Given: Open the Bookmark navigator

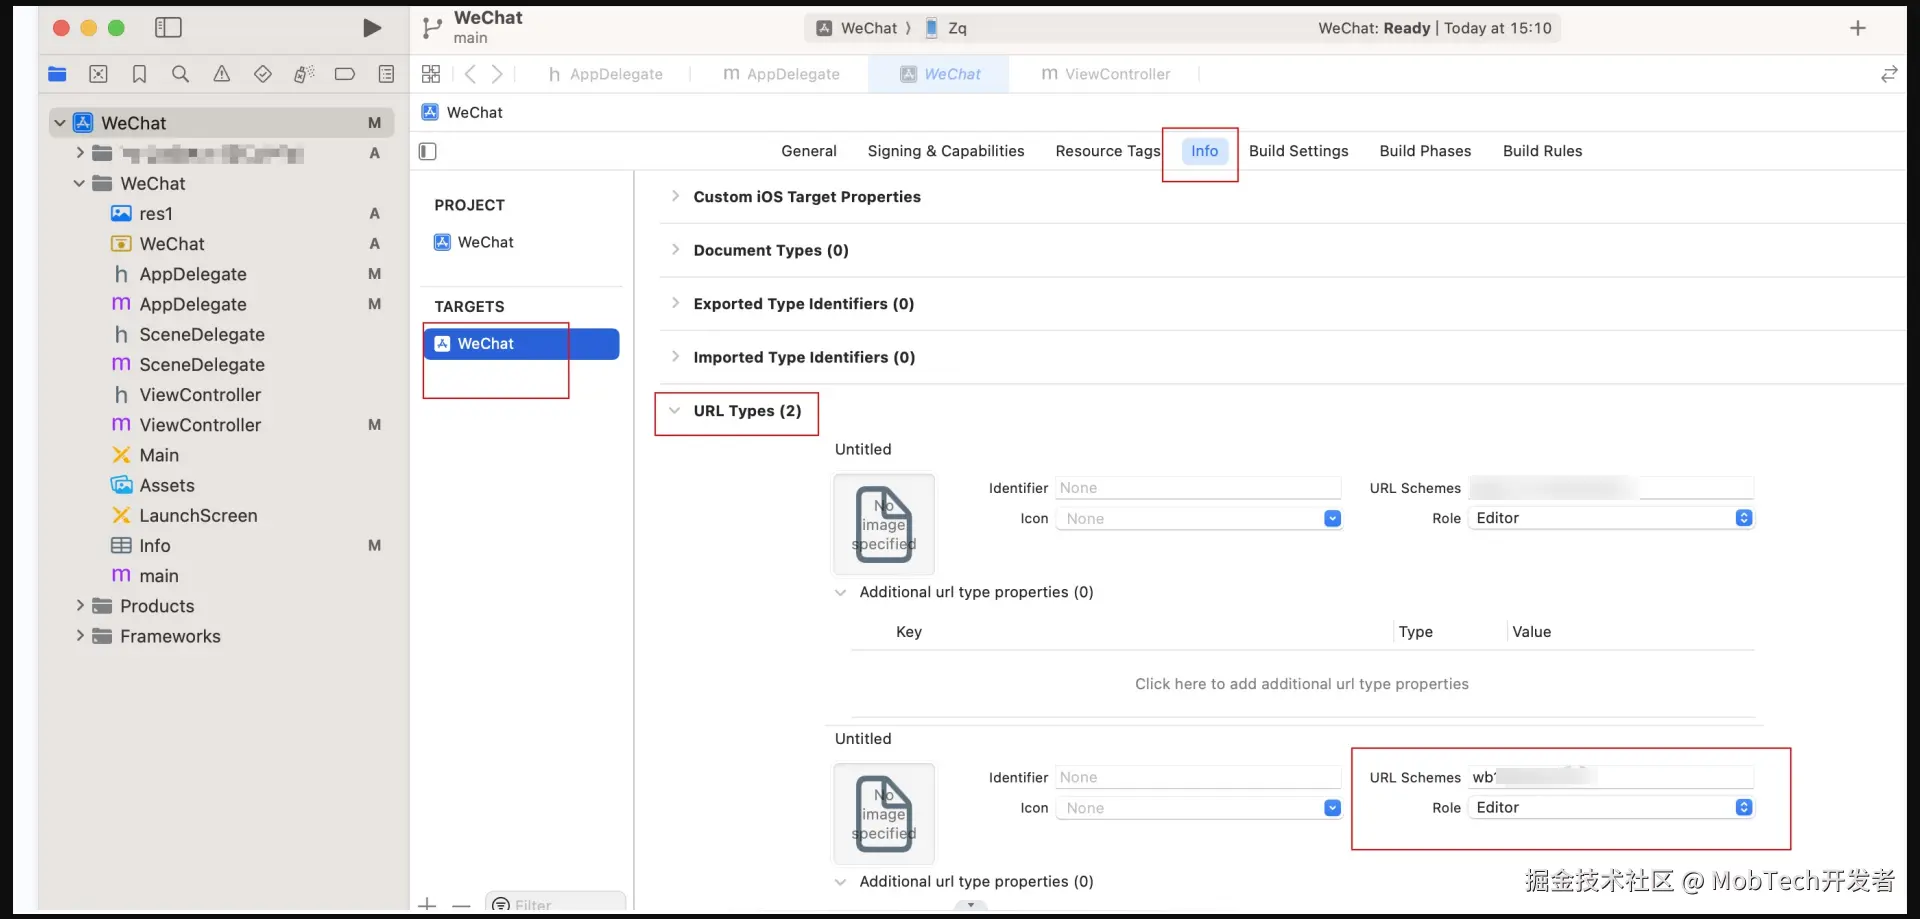Looking at the screenshot, I should (139, 74).
